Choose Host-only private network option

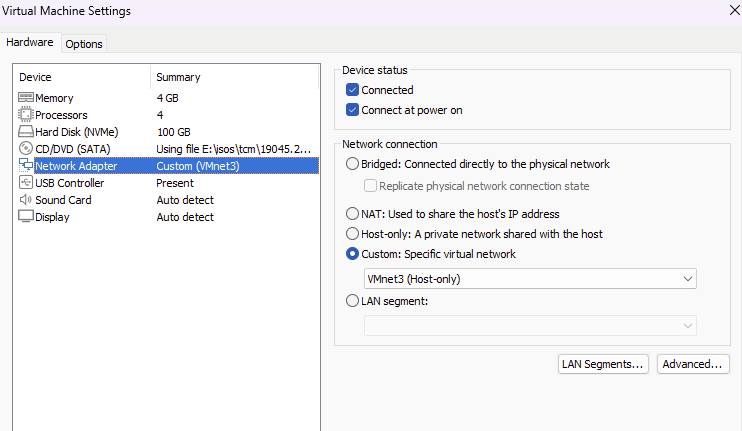pos(352,234)
